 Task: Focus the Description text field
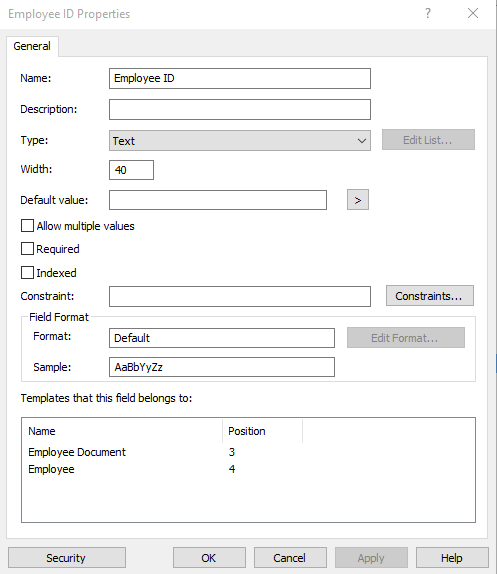(x=240, y=109)
